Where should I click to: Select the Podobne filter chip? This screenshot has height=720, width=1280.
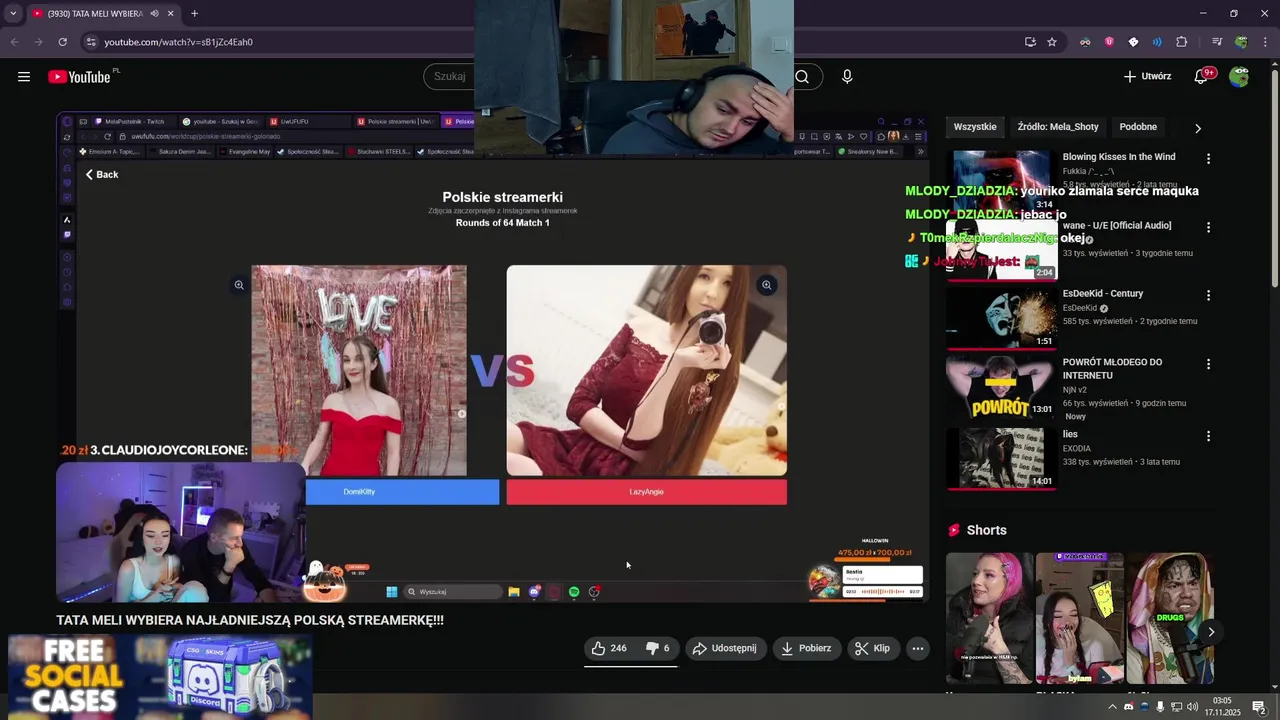[x=1138, y=127]
